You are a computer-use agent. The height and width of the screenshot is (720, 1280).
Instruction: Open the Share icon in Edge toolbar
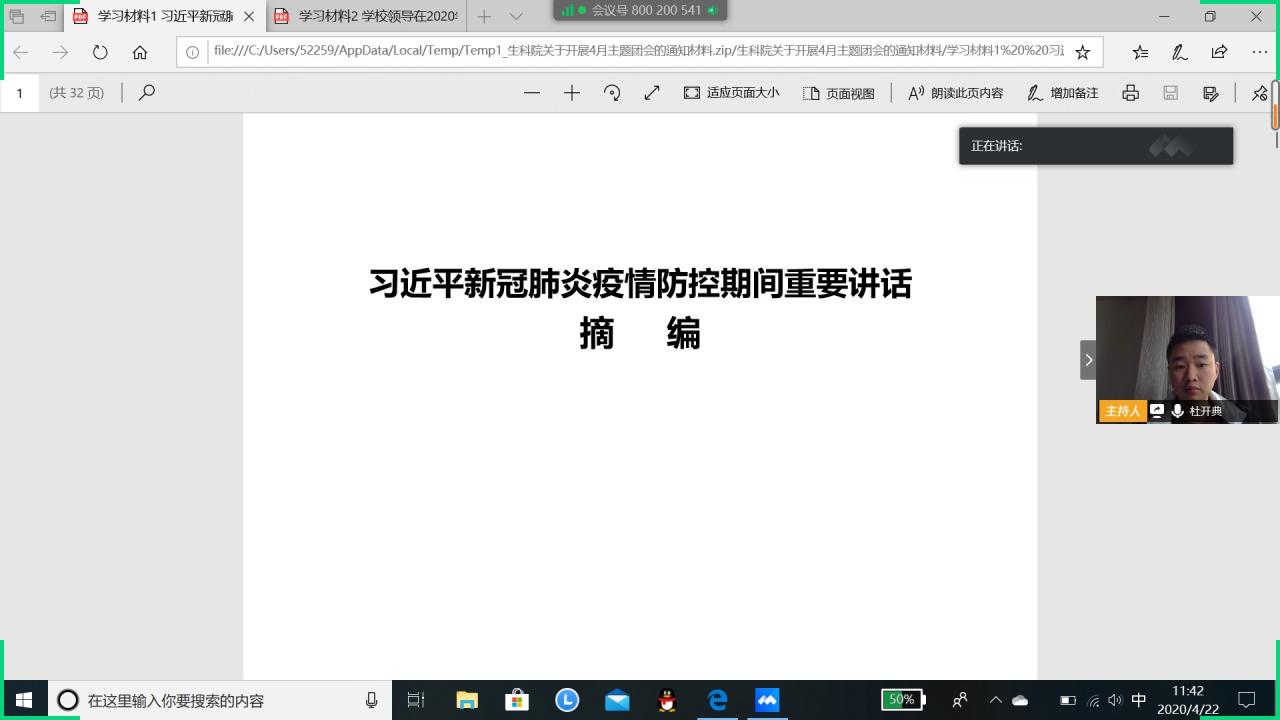pos(1219,52)
